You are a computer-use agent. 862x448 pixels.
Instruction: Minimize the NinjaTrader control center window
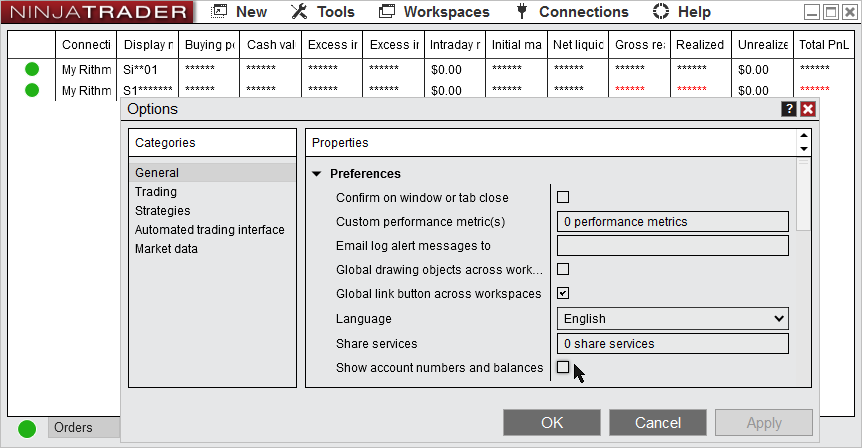[812, 12]
